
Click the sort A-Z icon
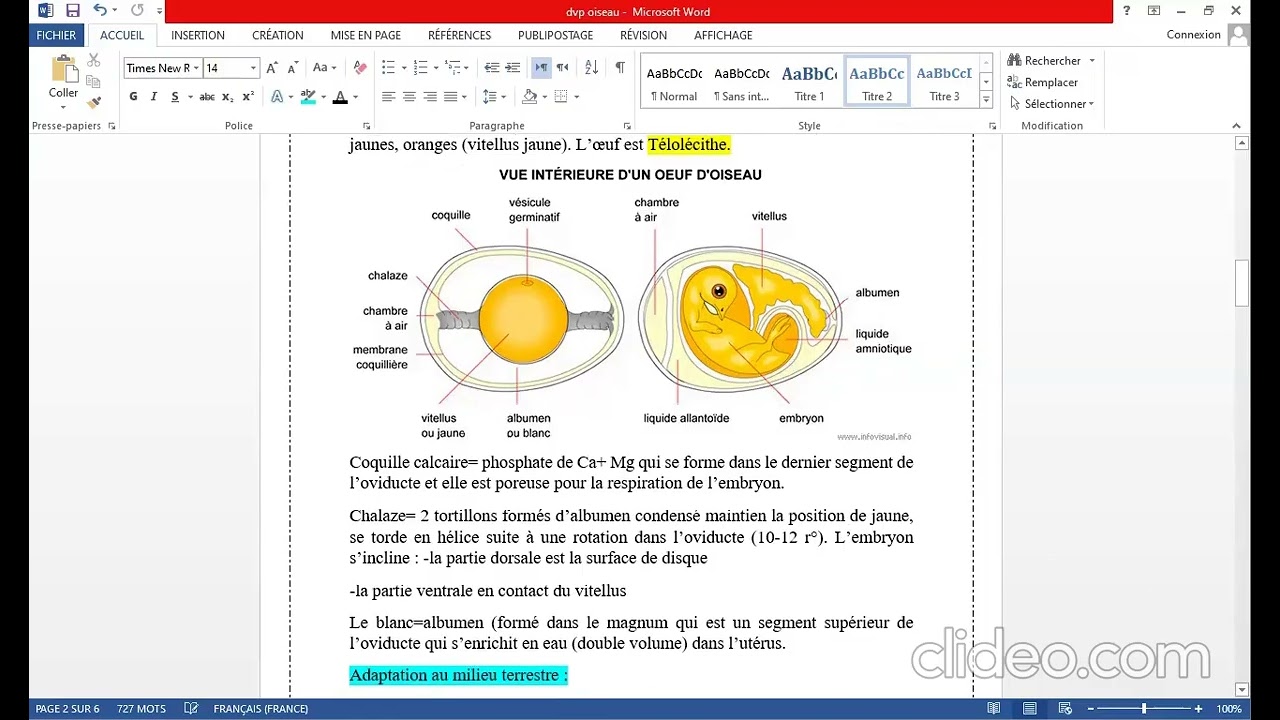click(591, 68)
